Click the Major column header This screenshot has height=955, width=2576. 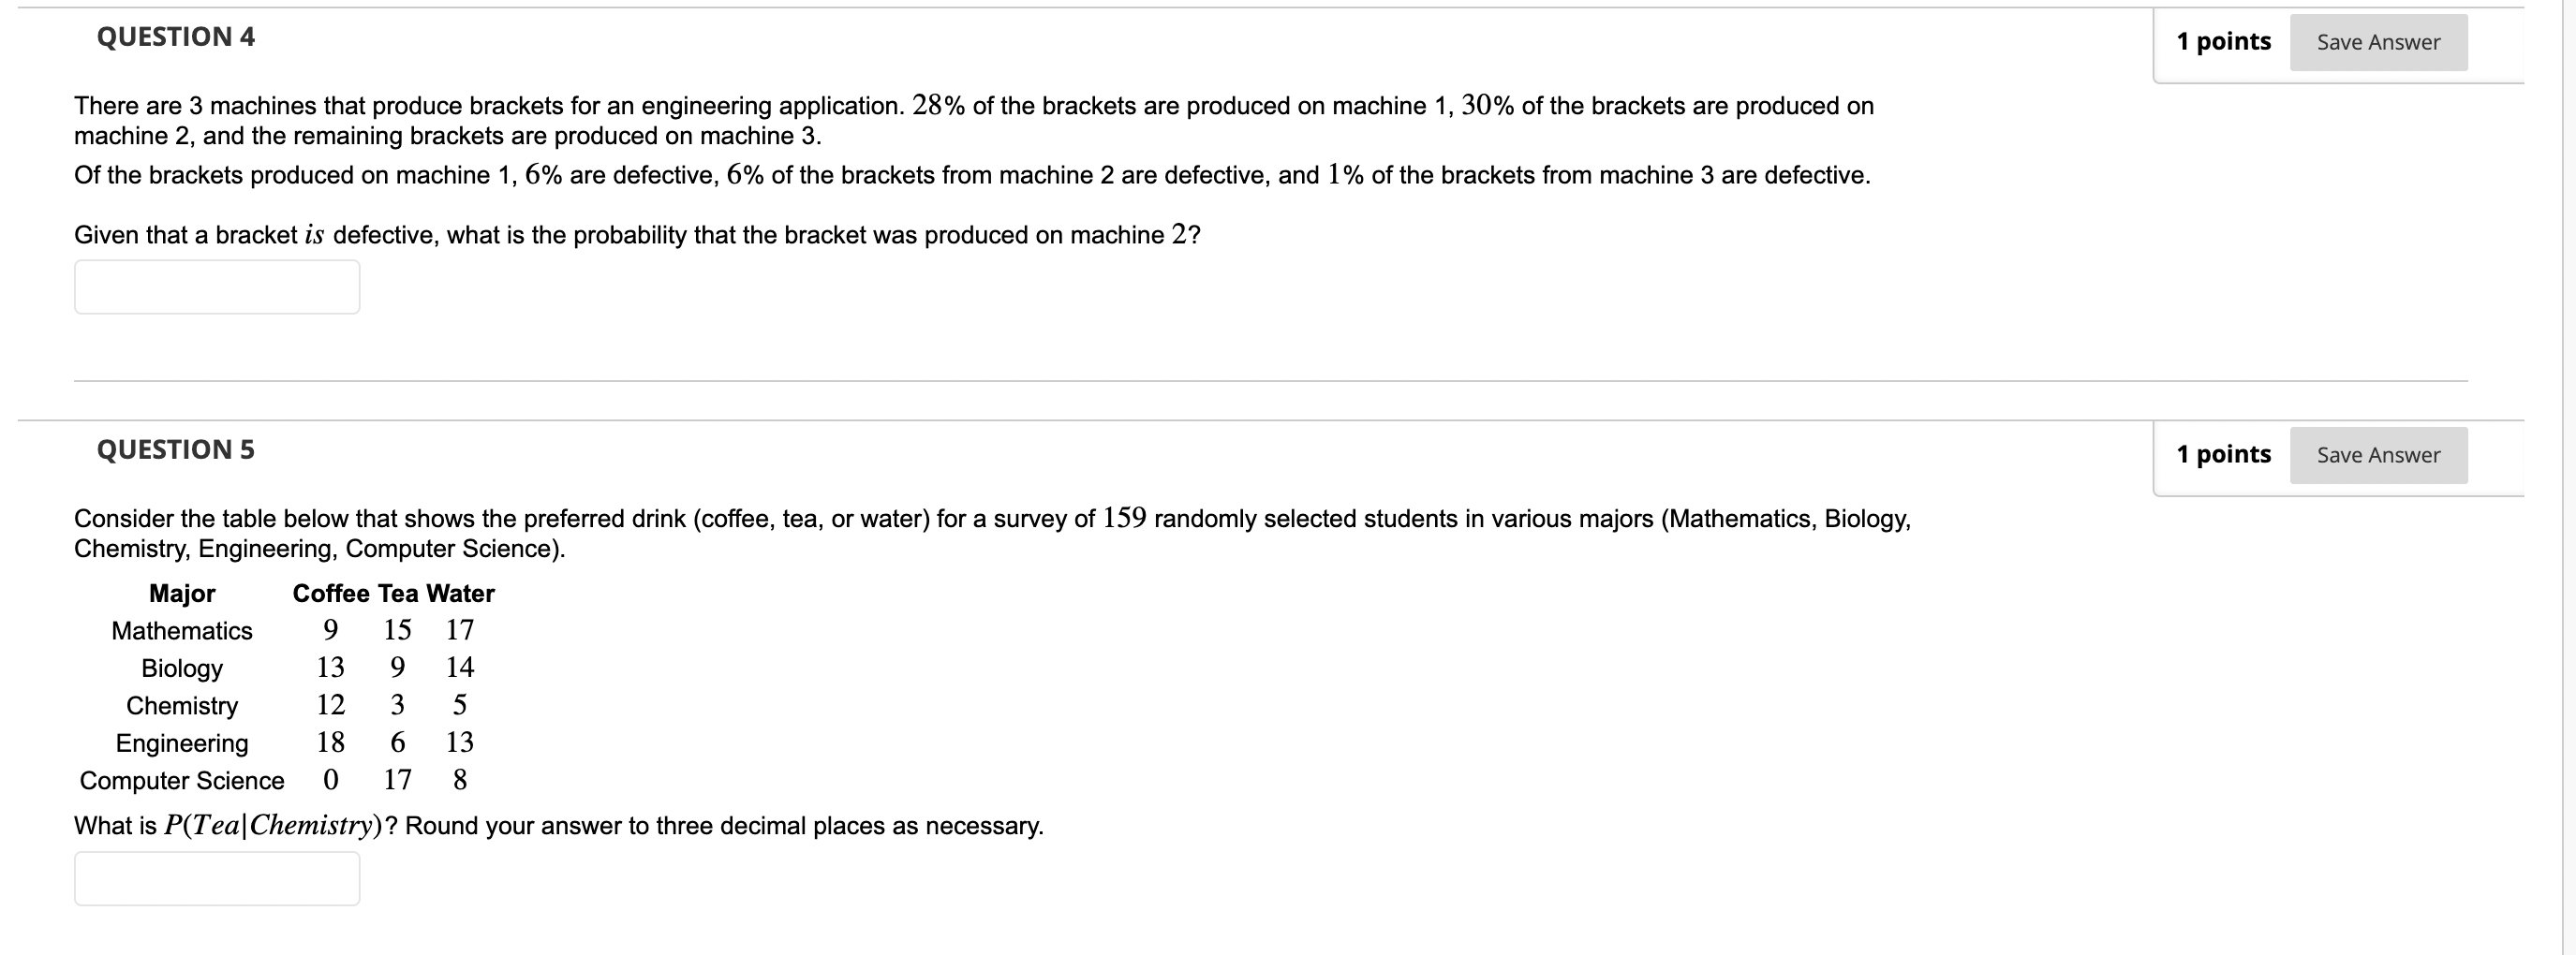(x=182, y=593)
